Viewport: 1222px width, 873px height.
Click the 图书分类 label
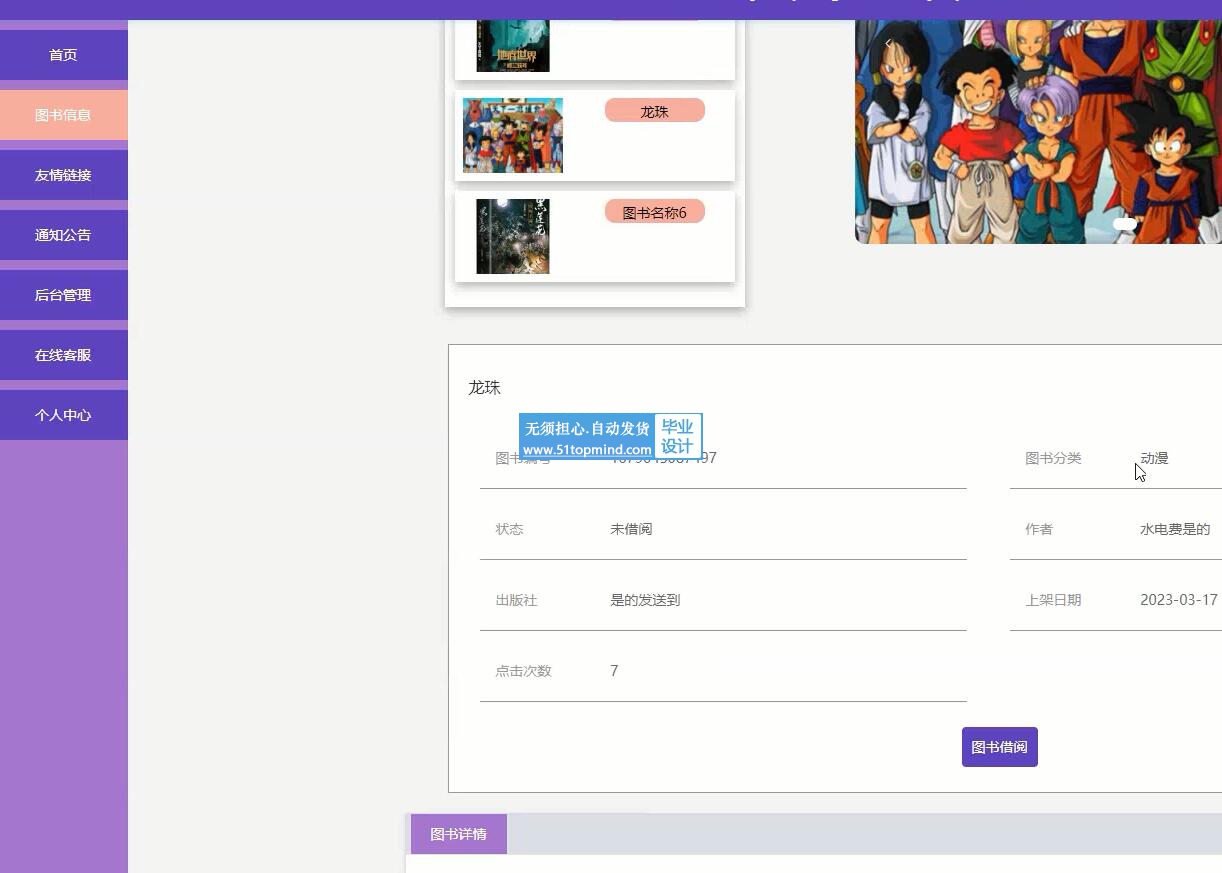(x=1053, y=458)
